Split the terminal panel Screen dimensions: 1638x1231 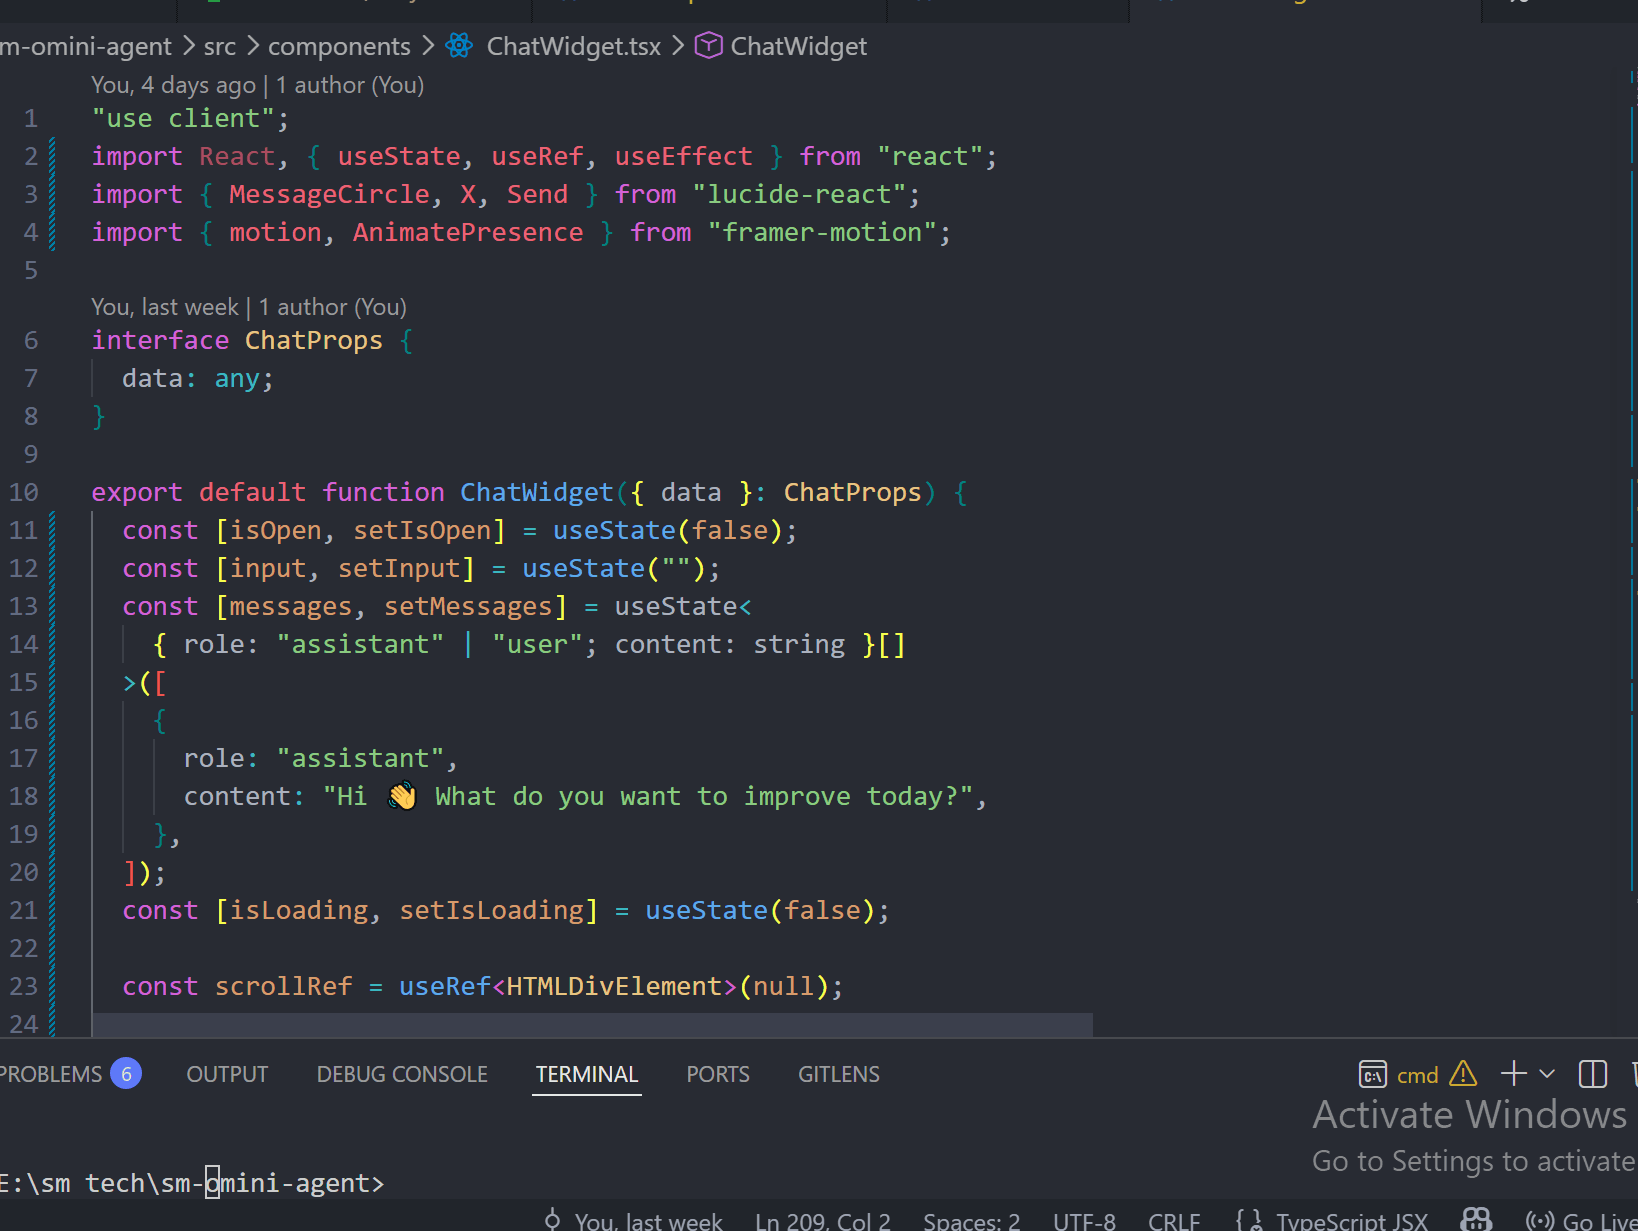tap(1592, 1074)
